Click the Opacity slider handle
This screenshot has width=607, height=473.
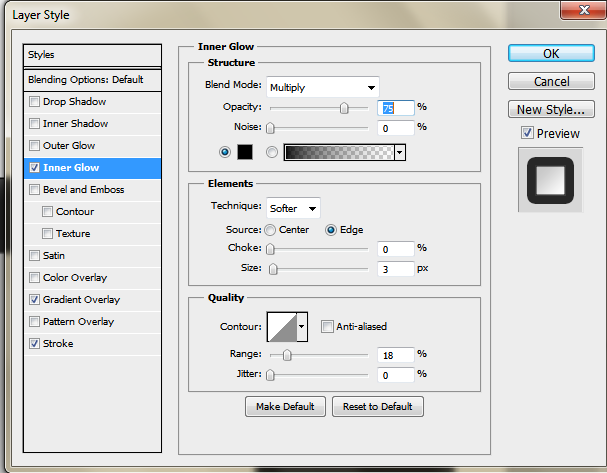point(344,108)
